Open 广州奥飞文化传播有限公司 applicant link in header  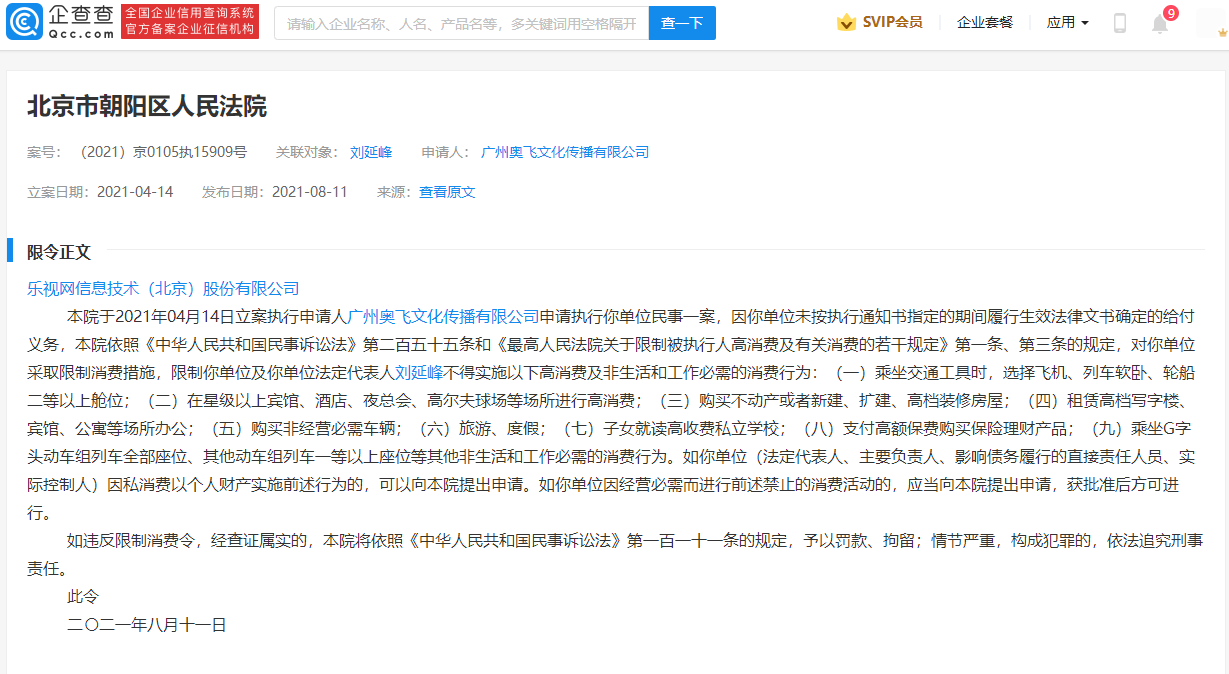tap(565, 152)
